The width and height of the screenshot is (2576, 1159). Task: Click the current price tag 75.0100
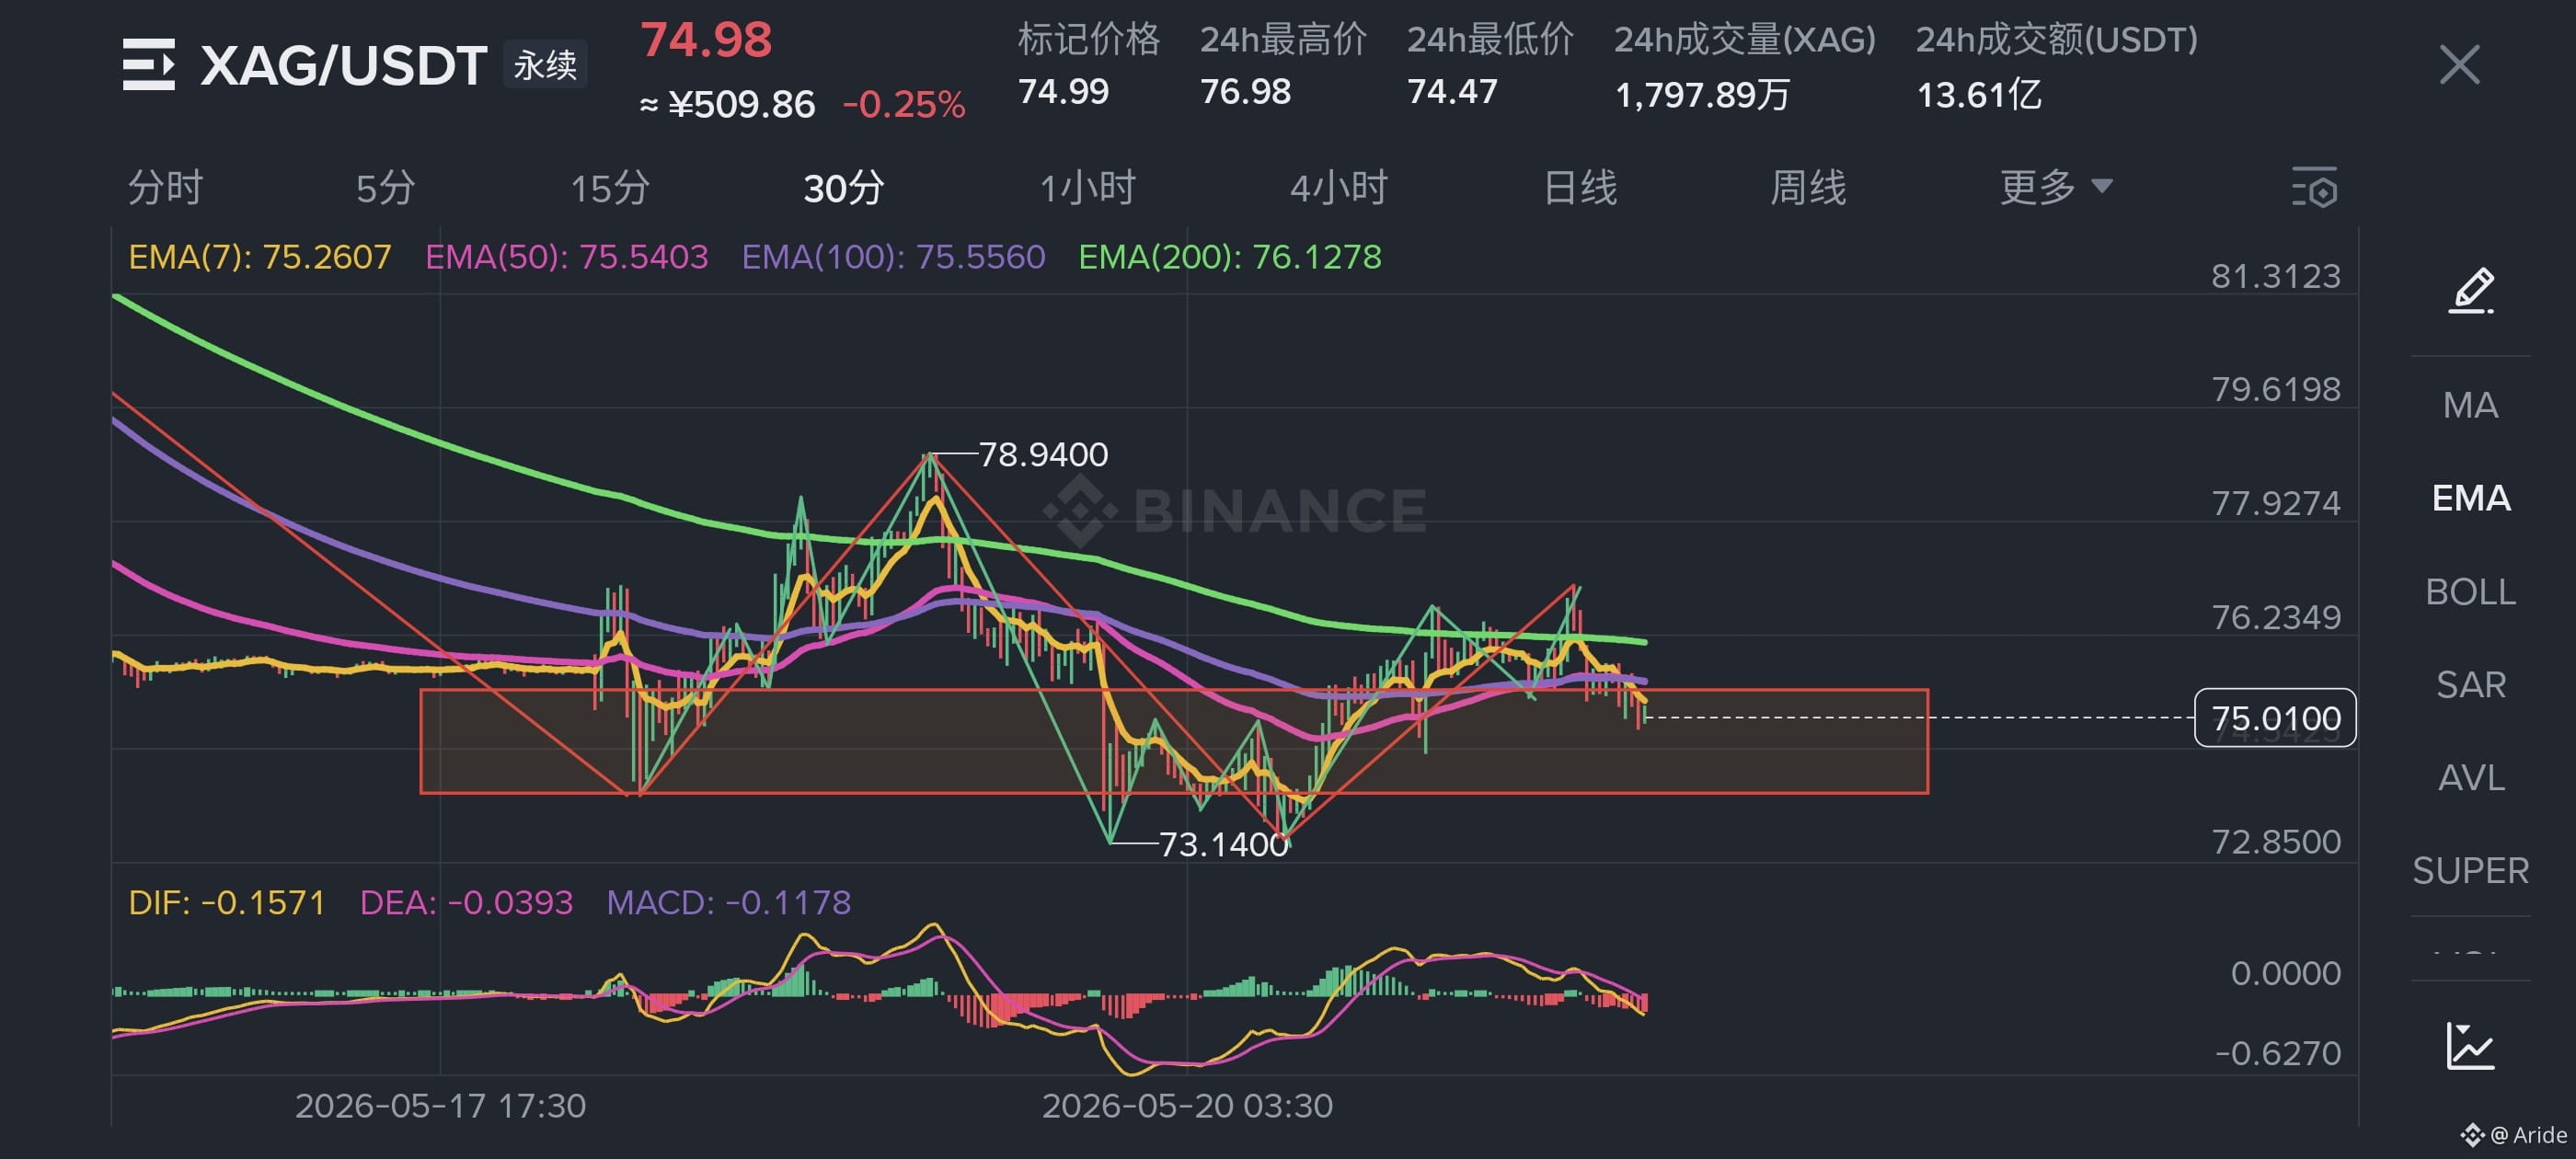coord(2275,718)
